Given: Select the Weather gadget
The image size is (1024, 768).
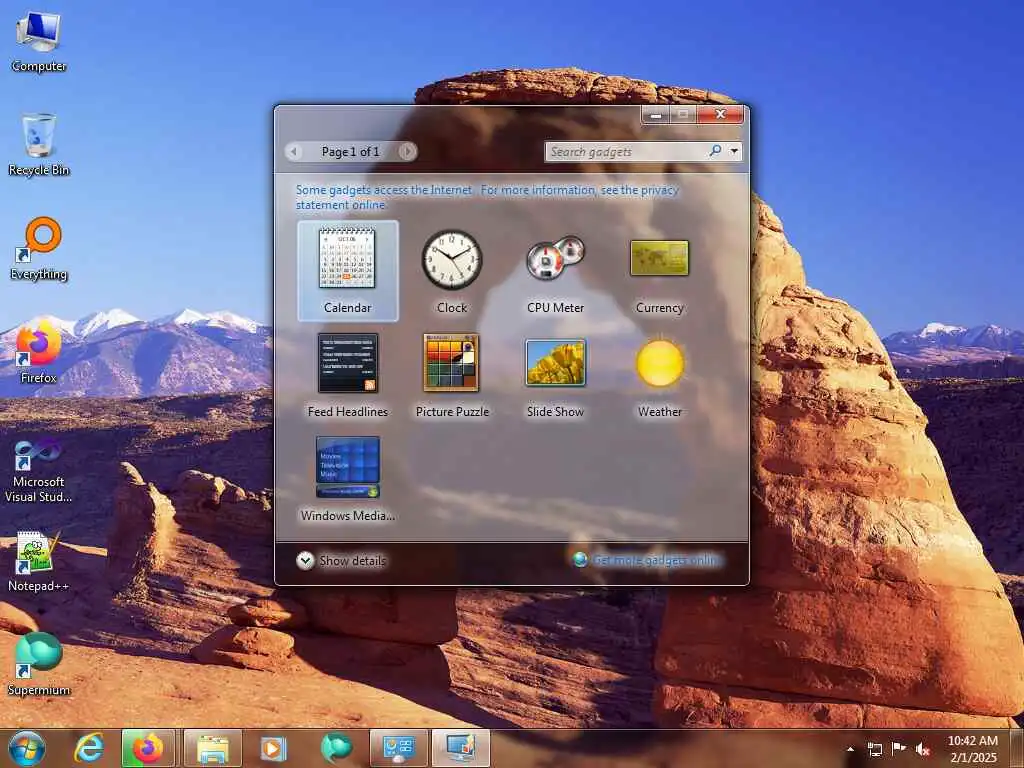Looking at the screenshot, I should 660,375.
